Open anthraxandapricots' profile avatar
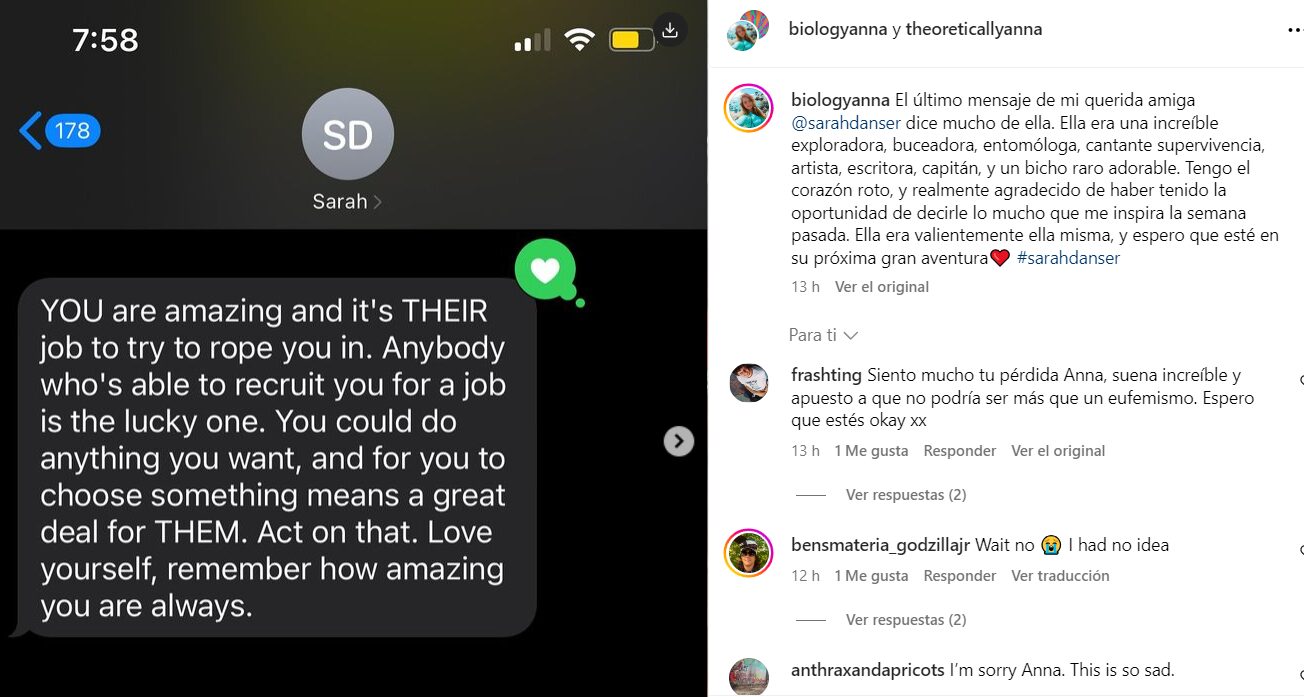Viewport: 1304px width, 697px height. coord(749,677)
